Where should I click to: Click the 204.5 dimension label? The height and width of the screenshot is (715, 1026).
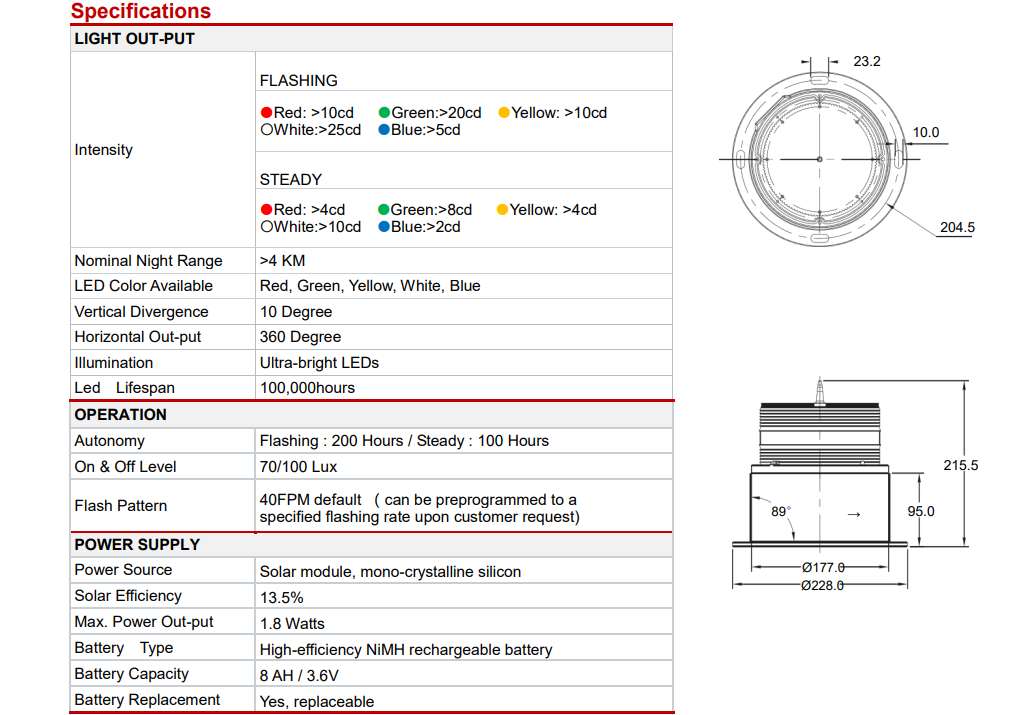point(957,228)
